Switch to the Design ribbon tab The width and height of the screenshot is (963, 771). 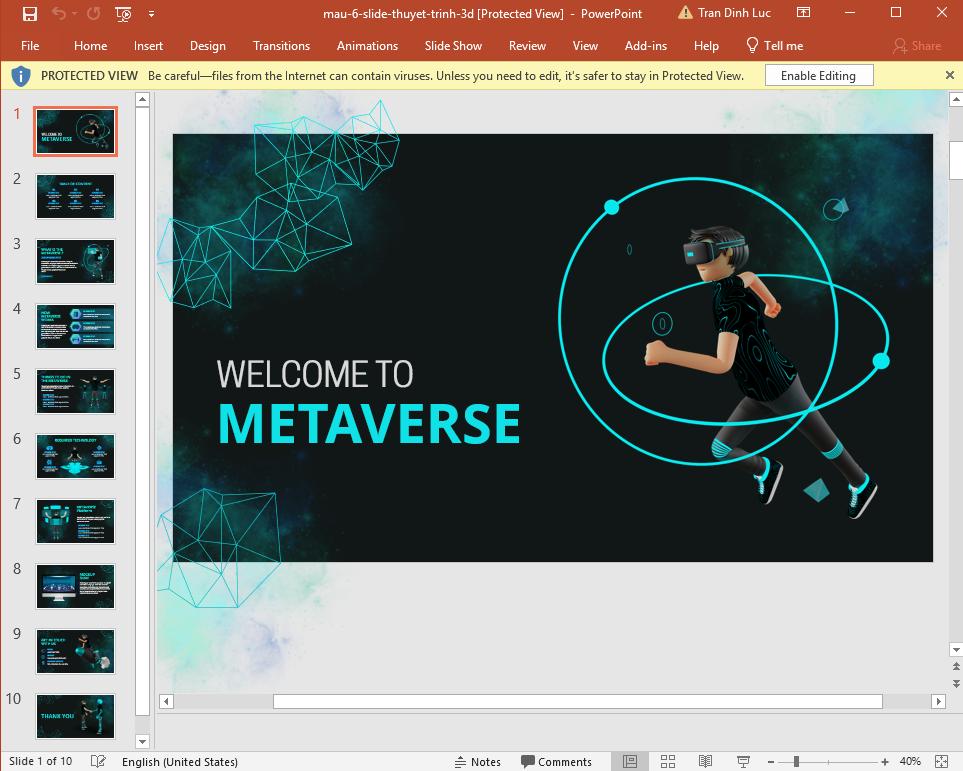coord(207,45)
